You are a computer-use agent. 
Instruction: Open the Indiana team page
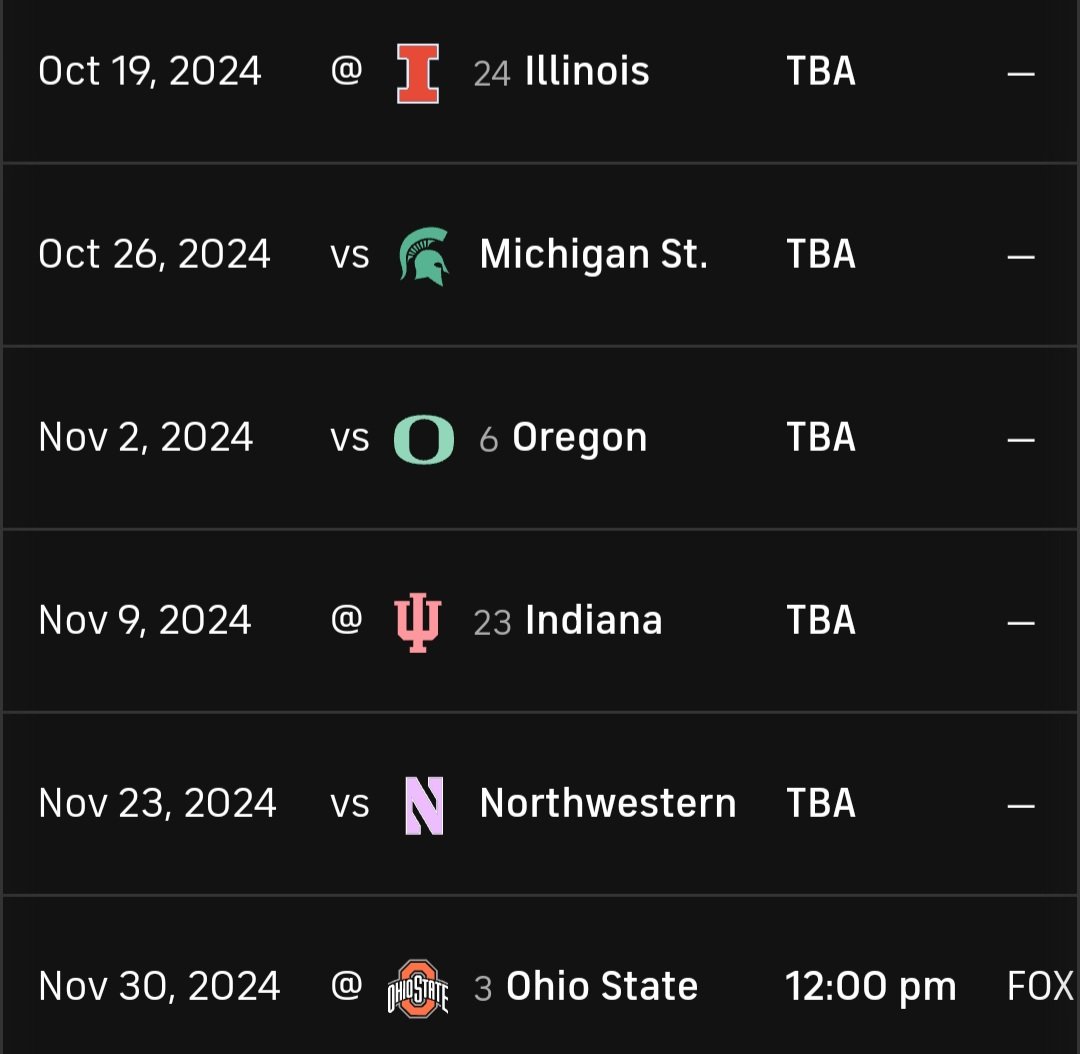[594, 620]
